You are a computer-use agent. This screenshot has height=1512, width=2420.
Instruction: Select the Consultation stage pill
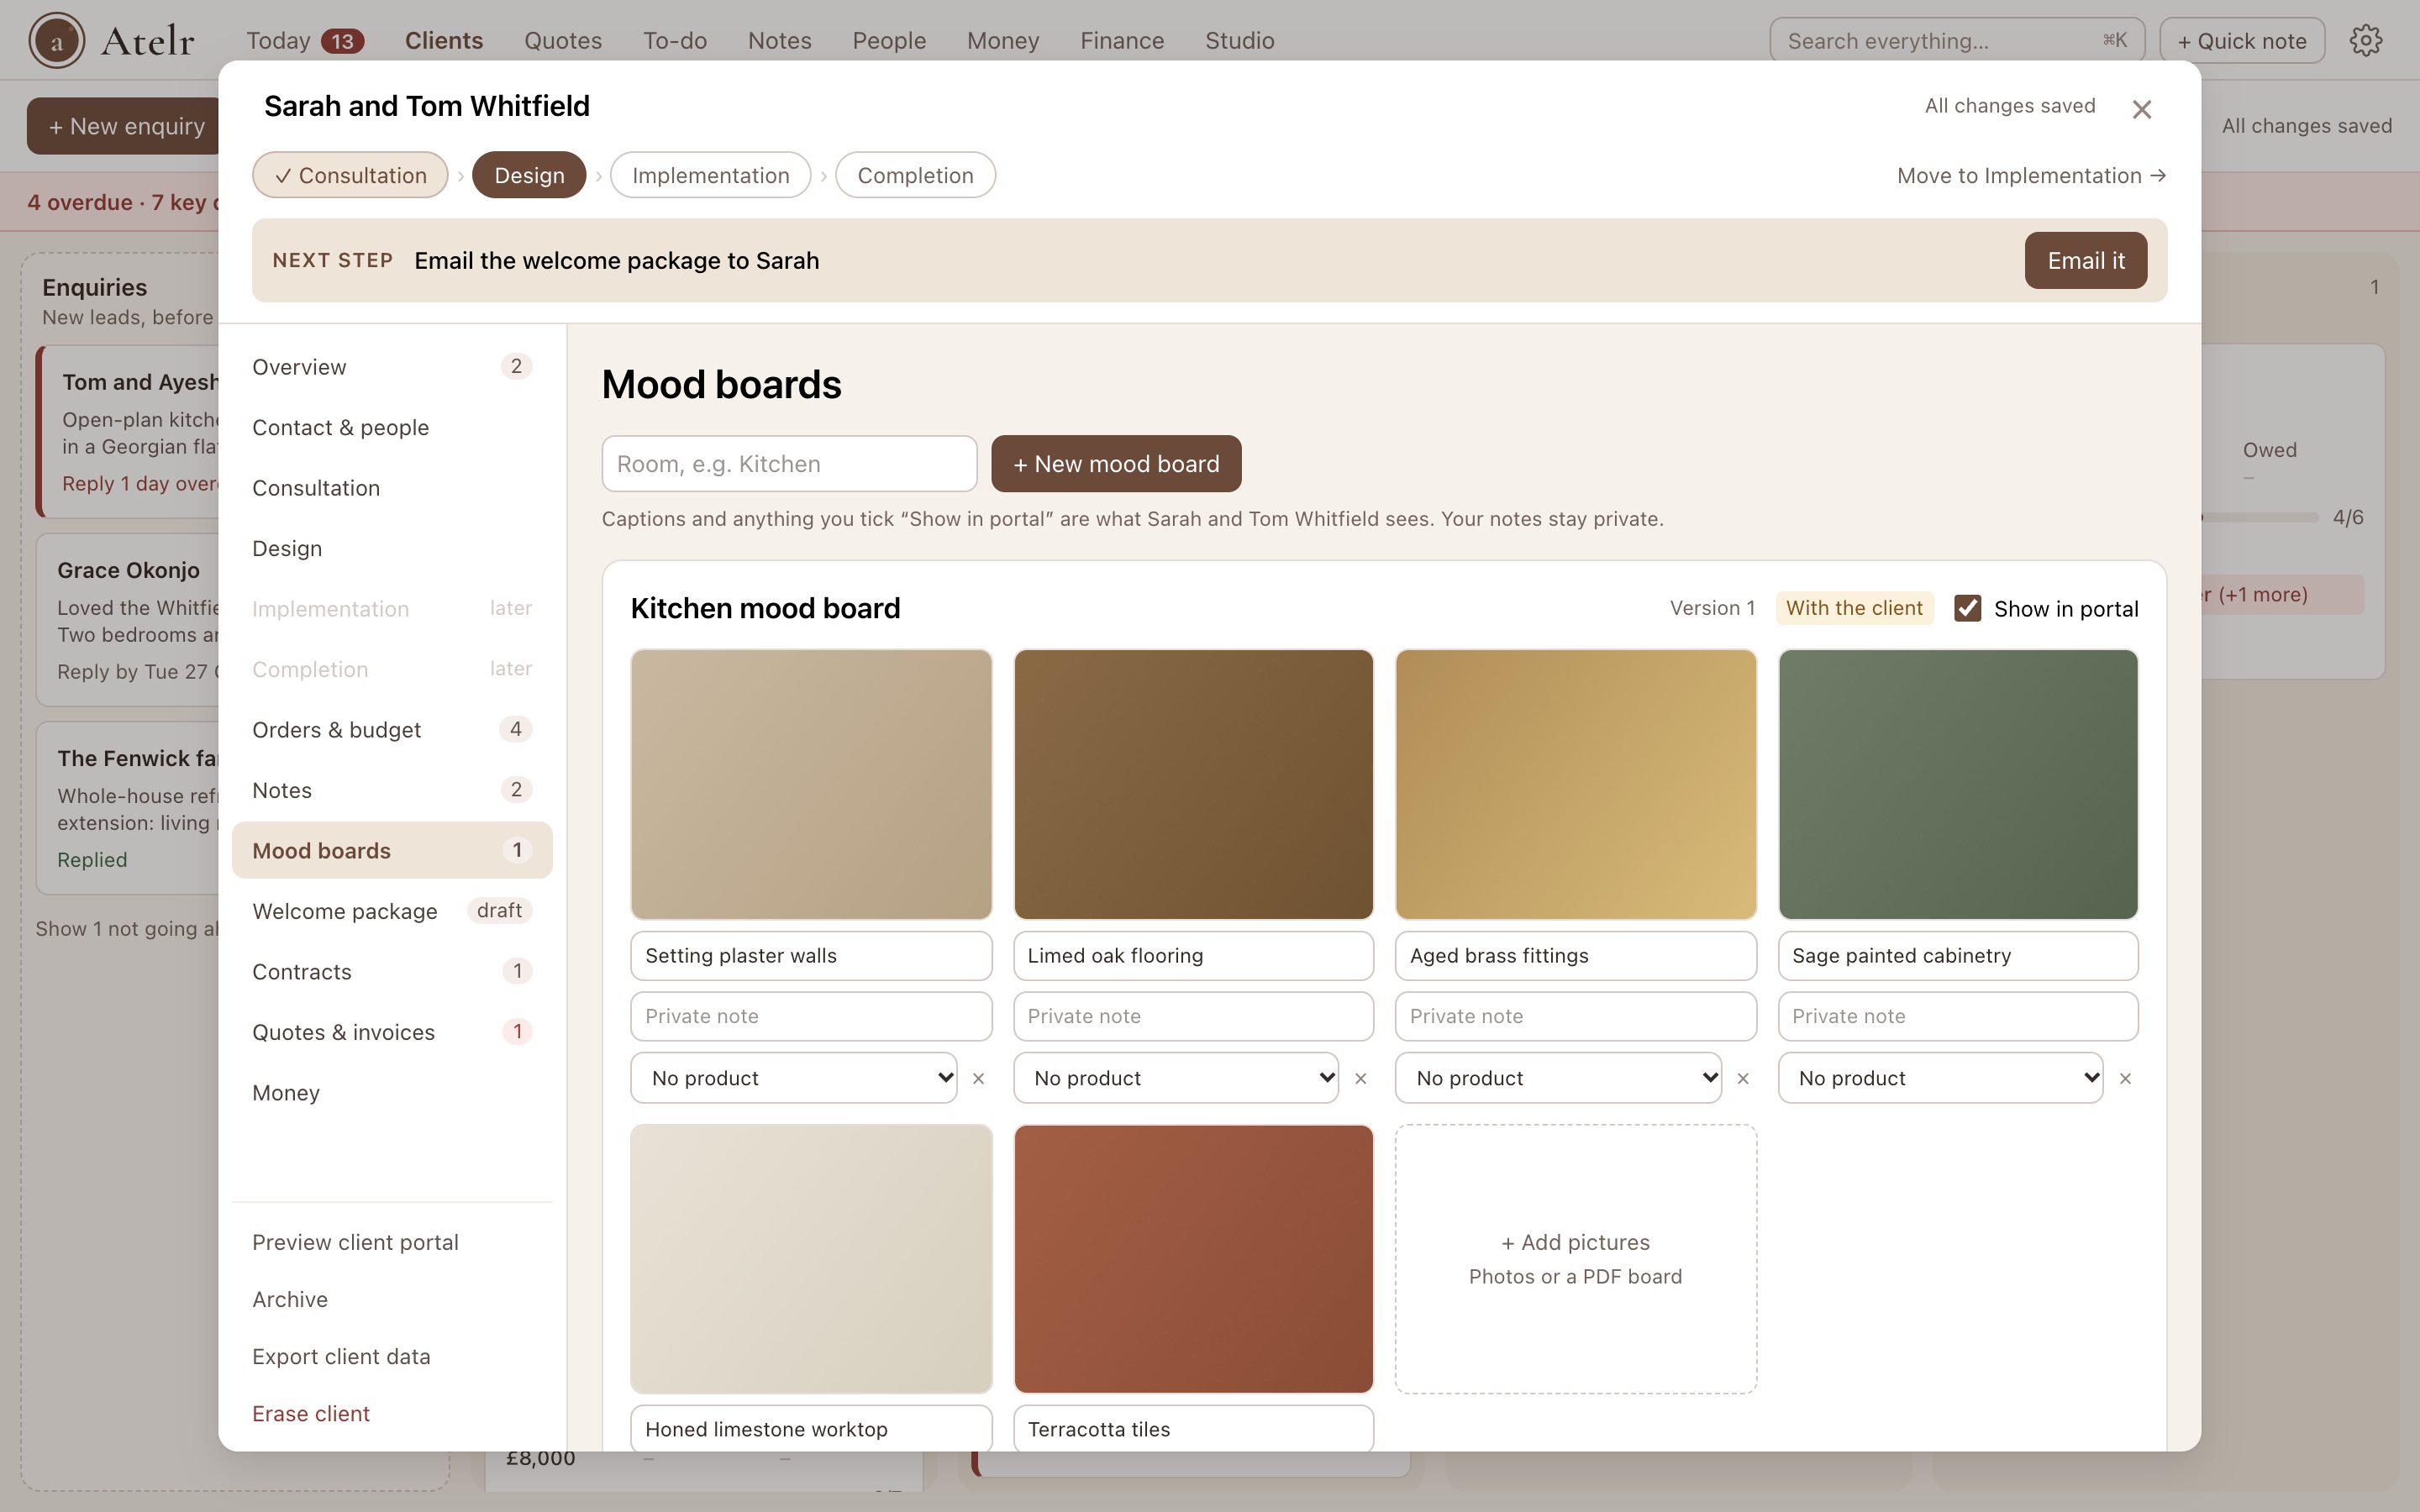pos(350,175)
